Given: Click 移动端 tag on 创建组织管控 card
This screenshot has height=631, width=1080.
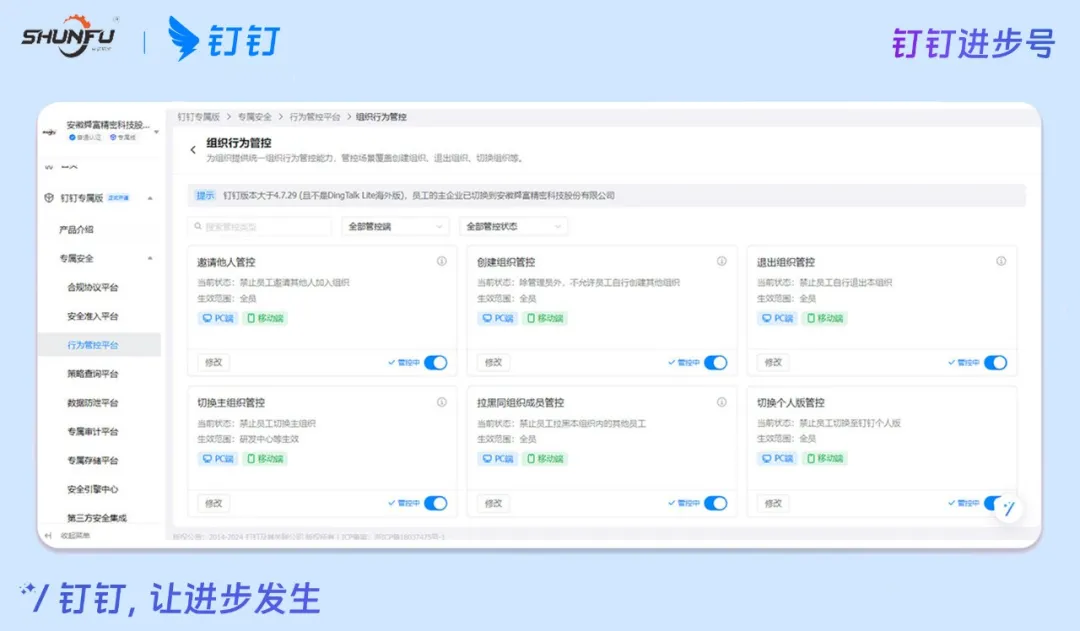Looking at the screenshot, I should pyautogui.click(x=545, y=318).
